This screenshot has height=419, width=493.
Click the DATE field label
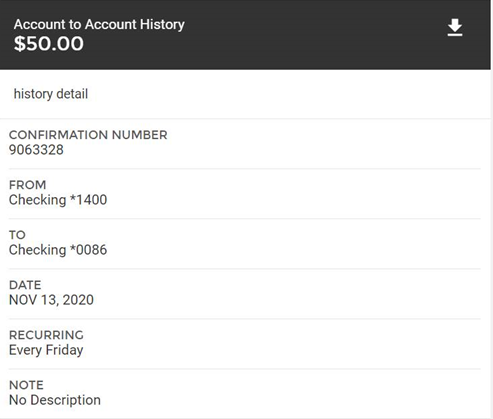25,285
